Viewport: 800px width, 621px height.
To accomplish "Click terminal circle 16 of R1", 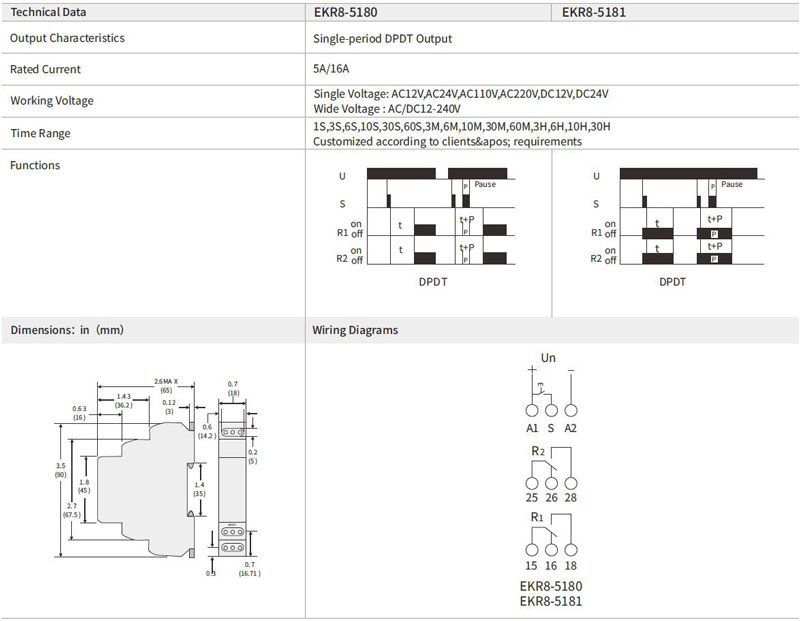I will (551, 550).
